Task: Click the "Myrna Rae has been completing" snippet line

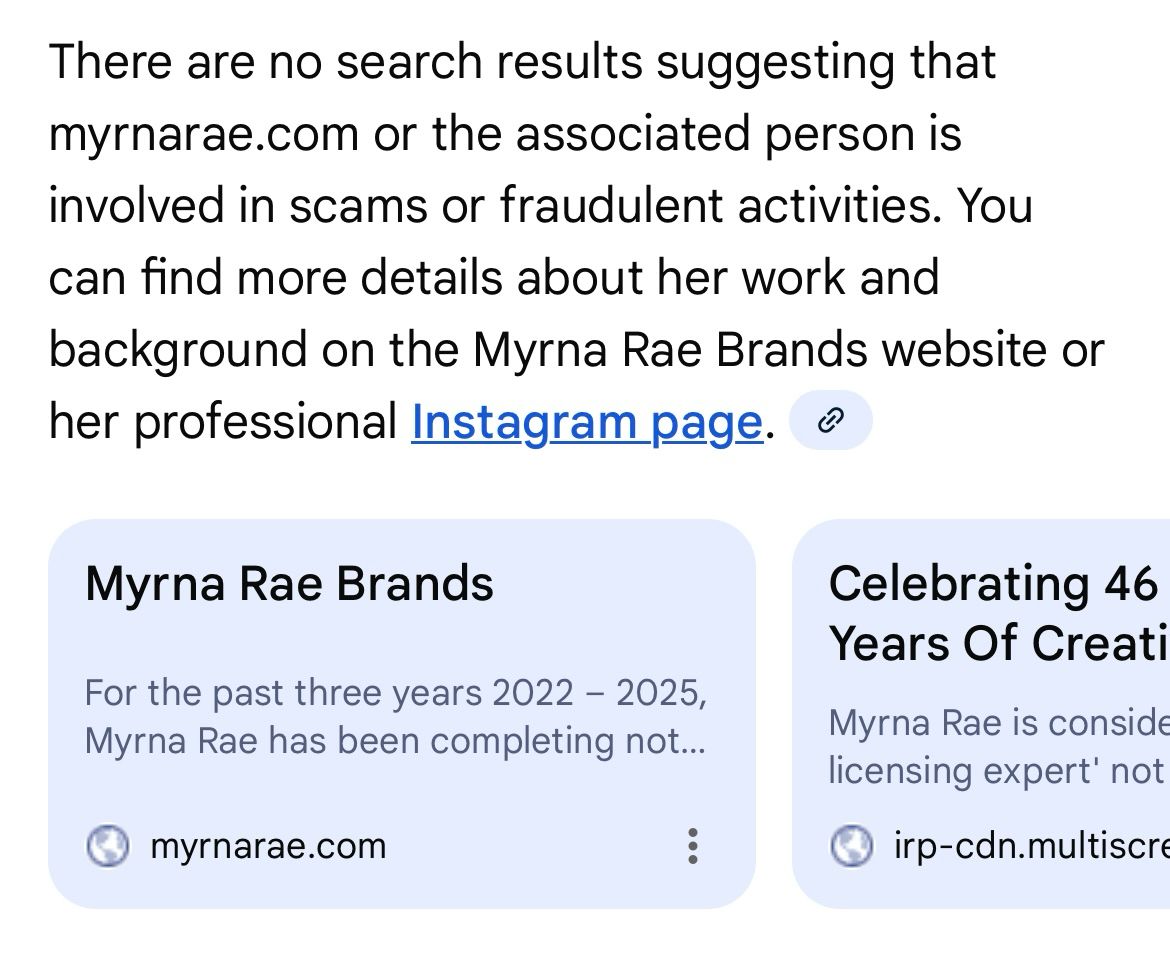Action: pyautogui.click(x=395, y=741)
